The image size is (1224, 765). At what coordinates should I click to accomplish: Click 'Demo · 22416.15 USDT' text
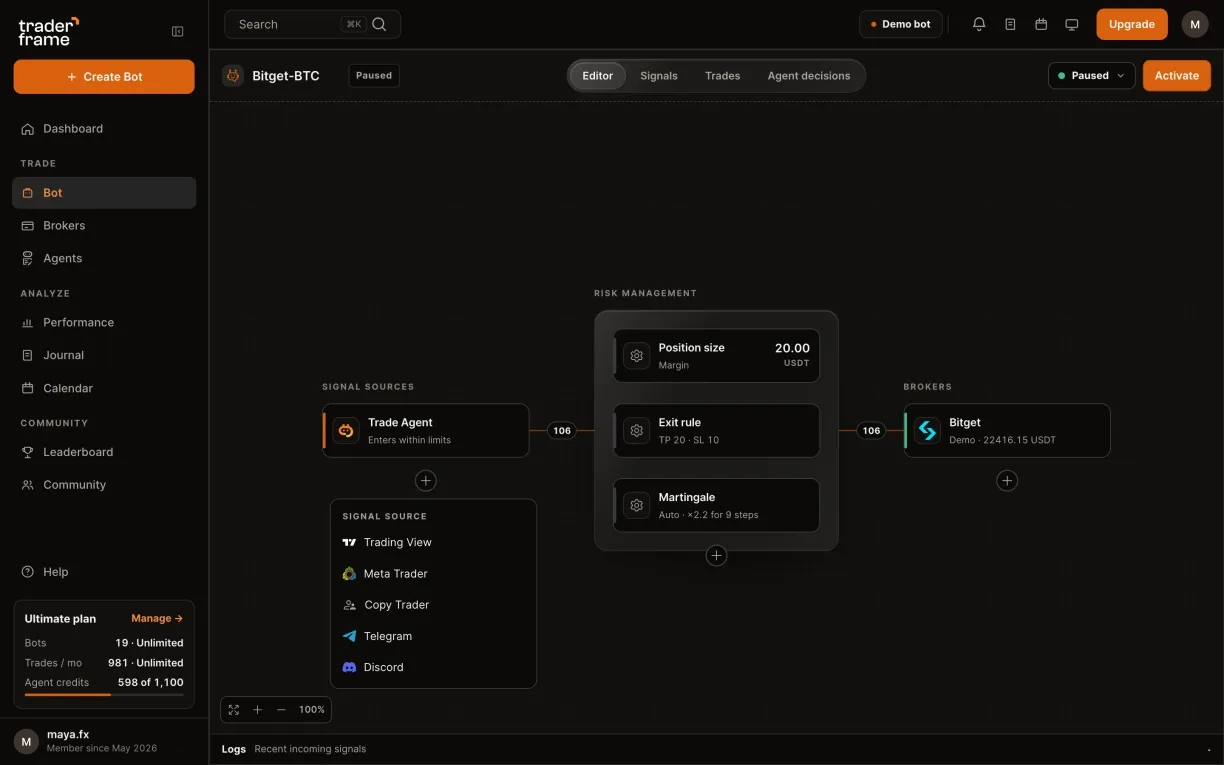(1002, 440)
